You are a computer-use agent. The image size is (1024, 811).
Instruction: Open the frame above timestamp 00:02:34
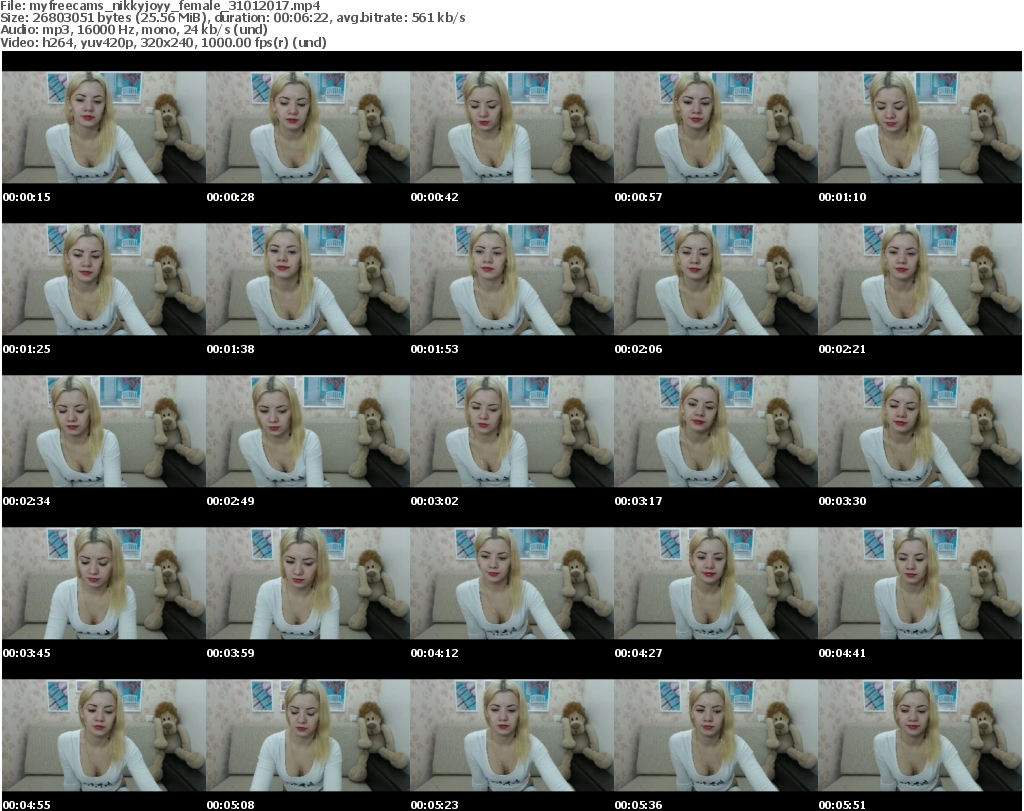click(104, 432)
